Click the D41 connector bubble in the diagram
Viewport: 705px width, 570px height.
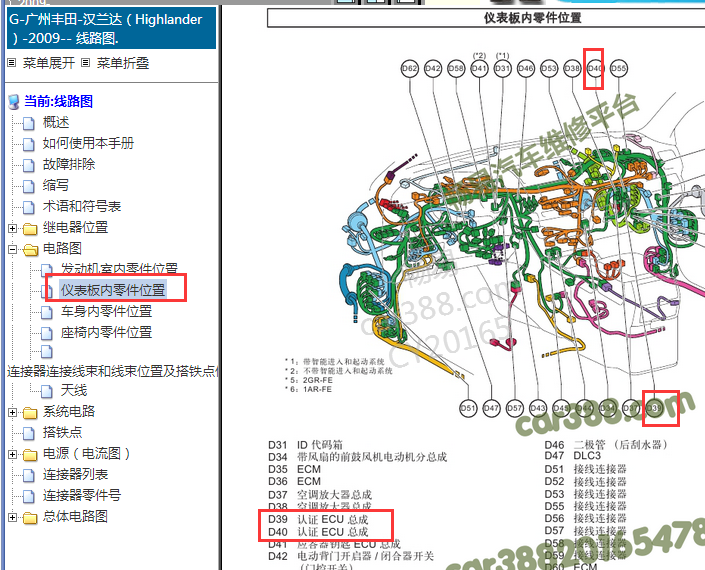pos(479,69)
